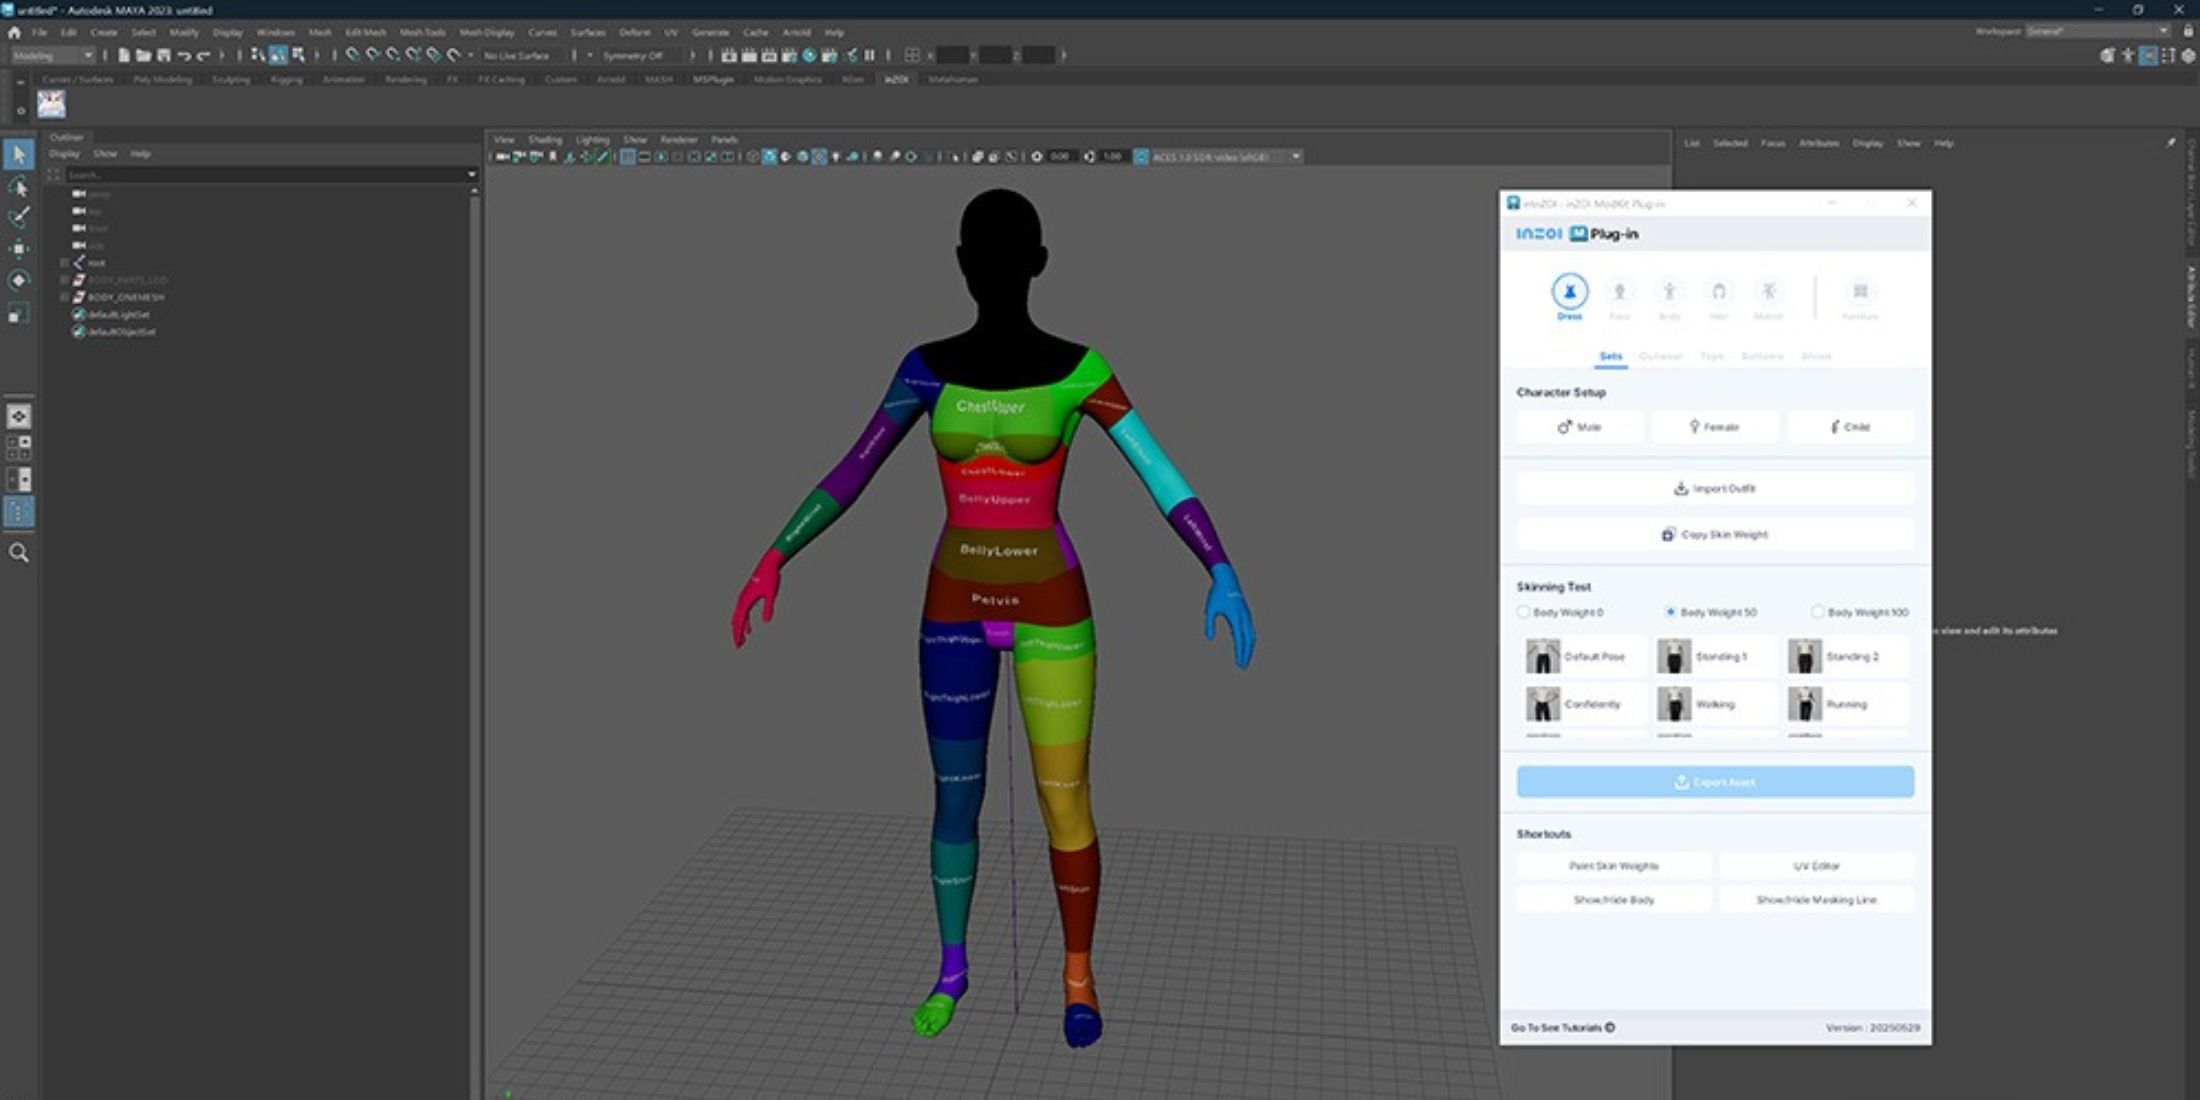Viewport: 2200px width, 1100px height.
Task: Expand BODY_PARTS_LOD group in Outliner
Action: click(x=65, y=280)
